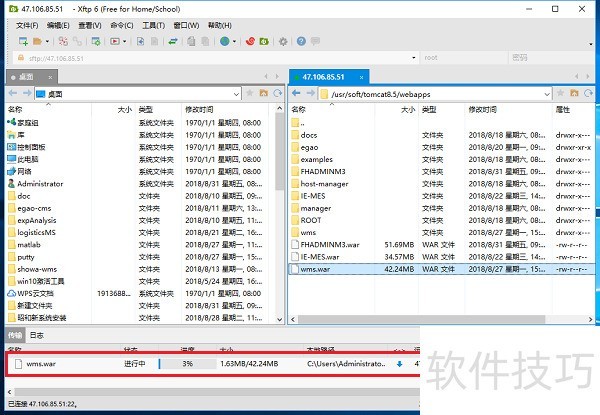Viewport: 600px width, 415px height.
Task: Expand the globe icon dropdown arrow
Action: tap(234, 41)
